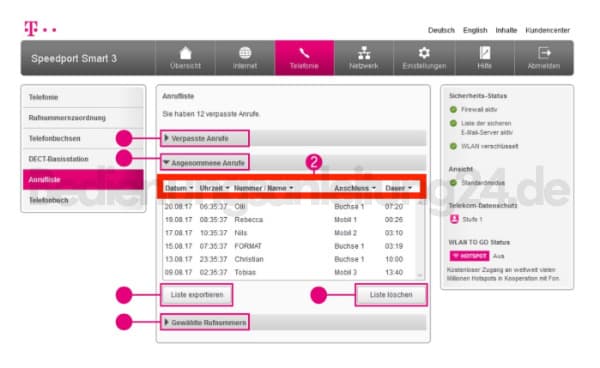600x368 pixels.
Task: Click the Liste exportieren button
Action: tap(197, 295)
